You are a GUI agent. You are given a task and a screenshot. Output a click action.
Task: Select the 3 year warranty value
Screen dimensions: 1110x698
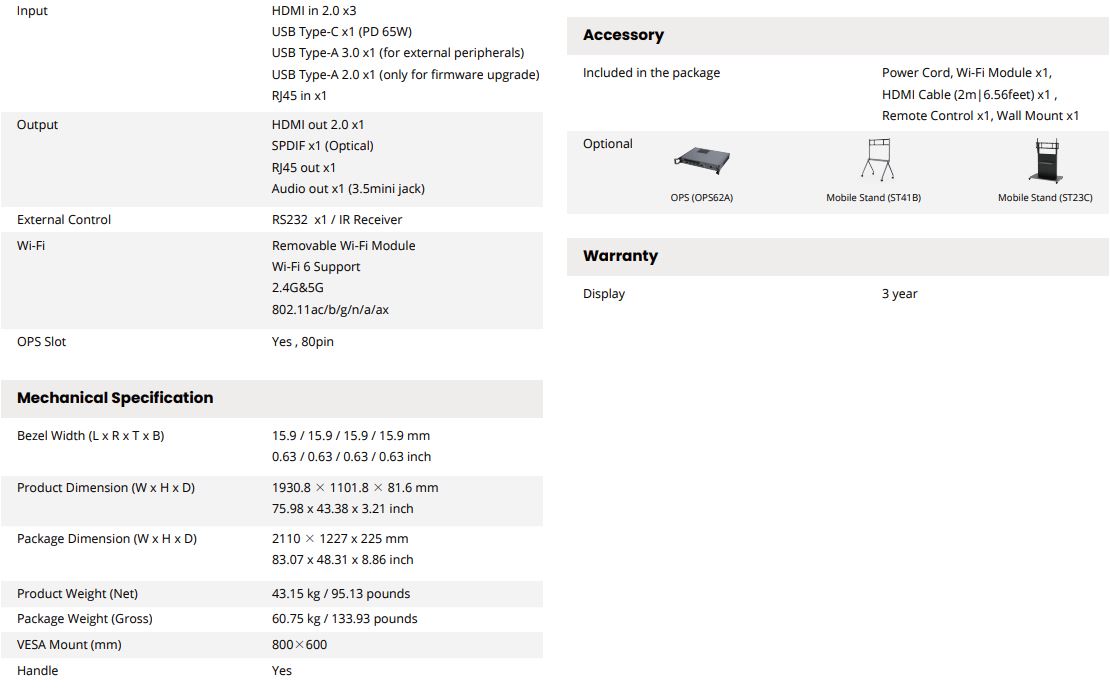[x=900, y=294]
